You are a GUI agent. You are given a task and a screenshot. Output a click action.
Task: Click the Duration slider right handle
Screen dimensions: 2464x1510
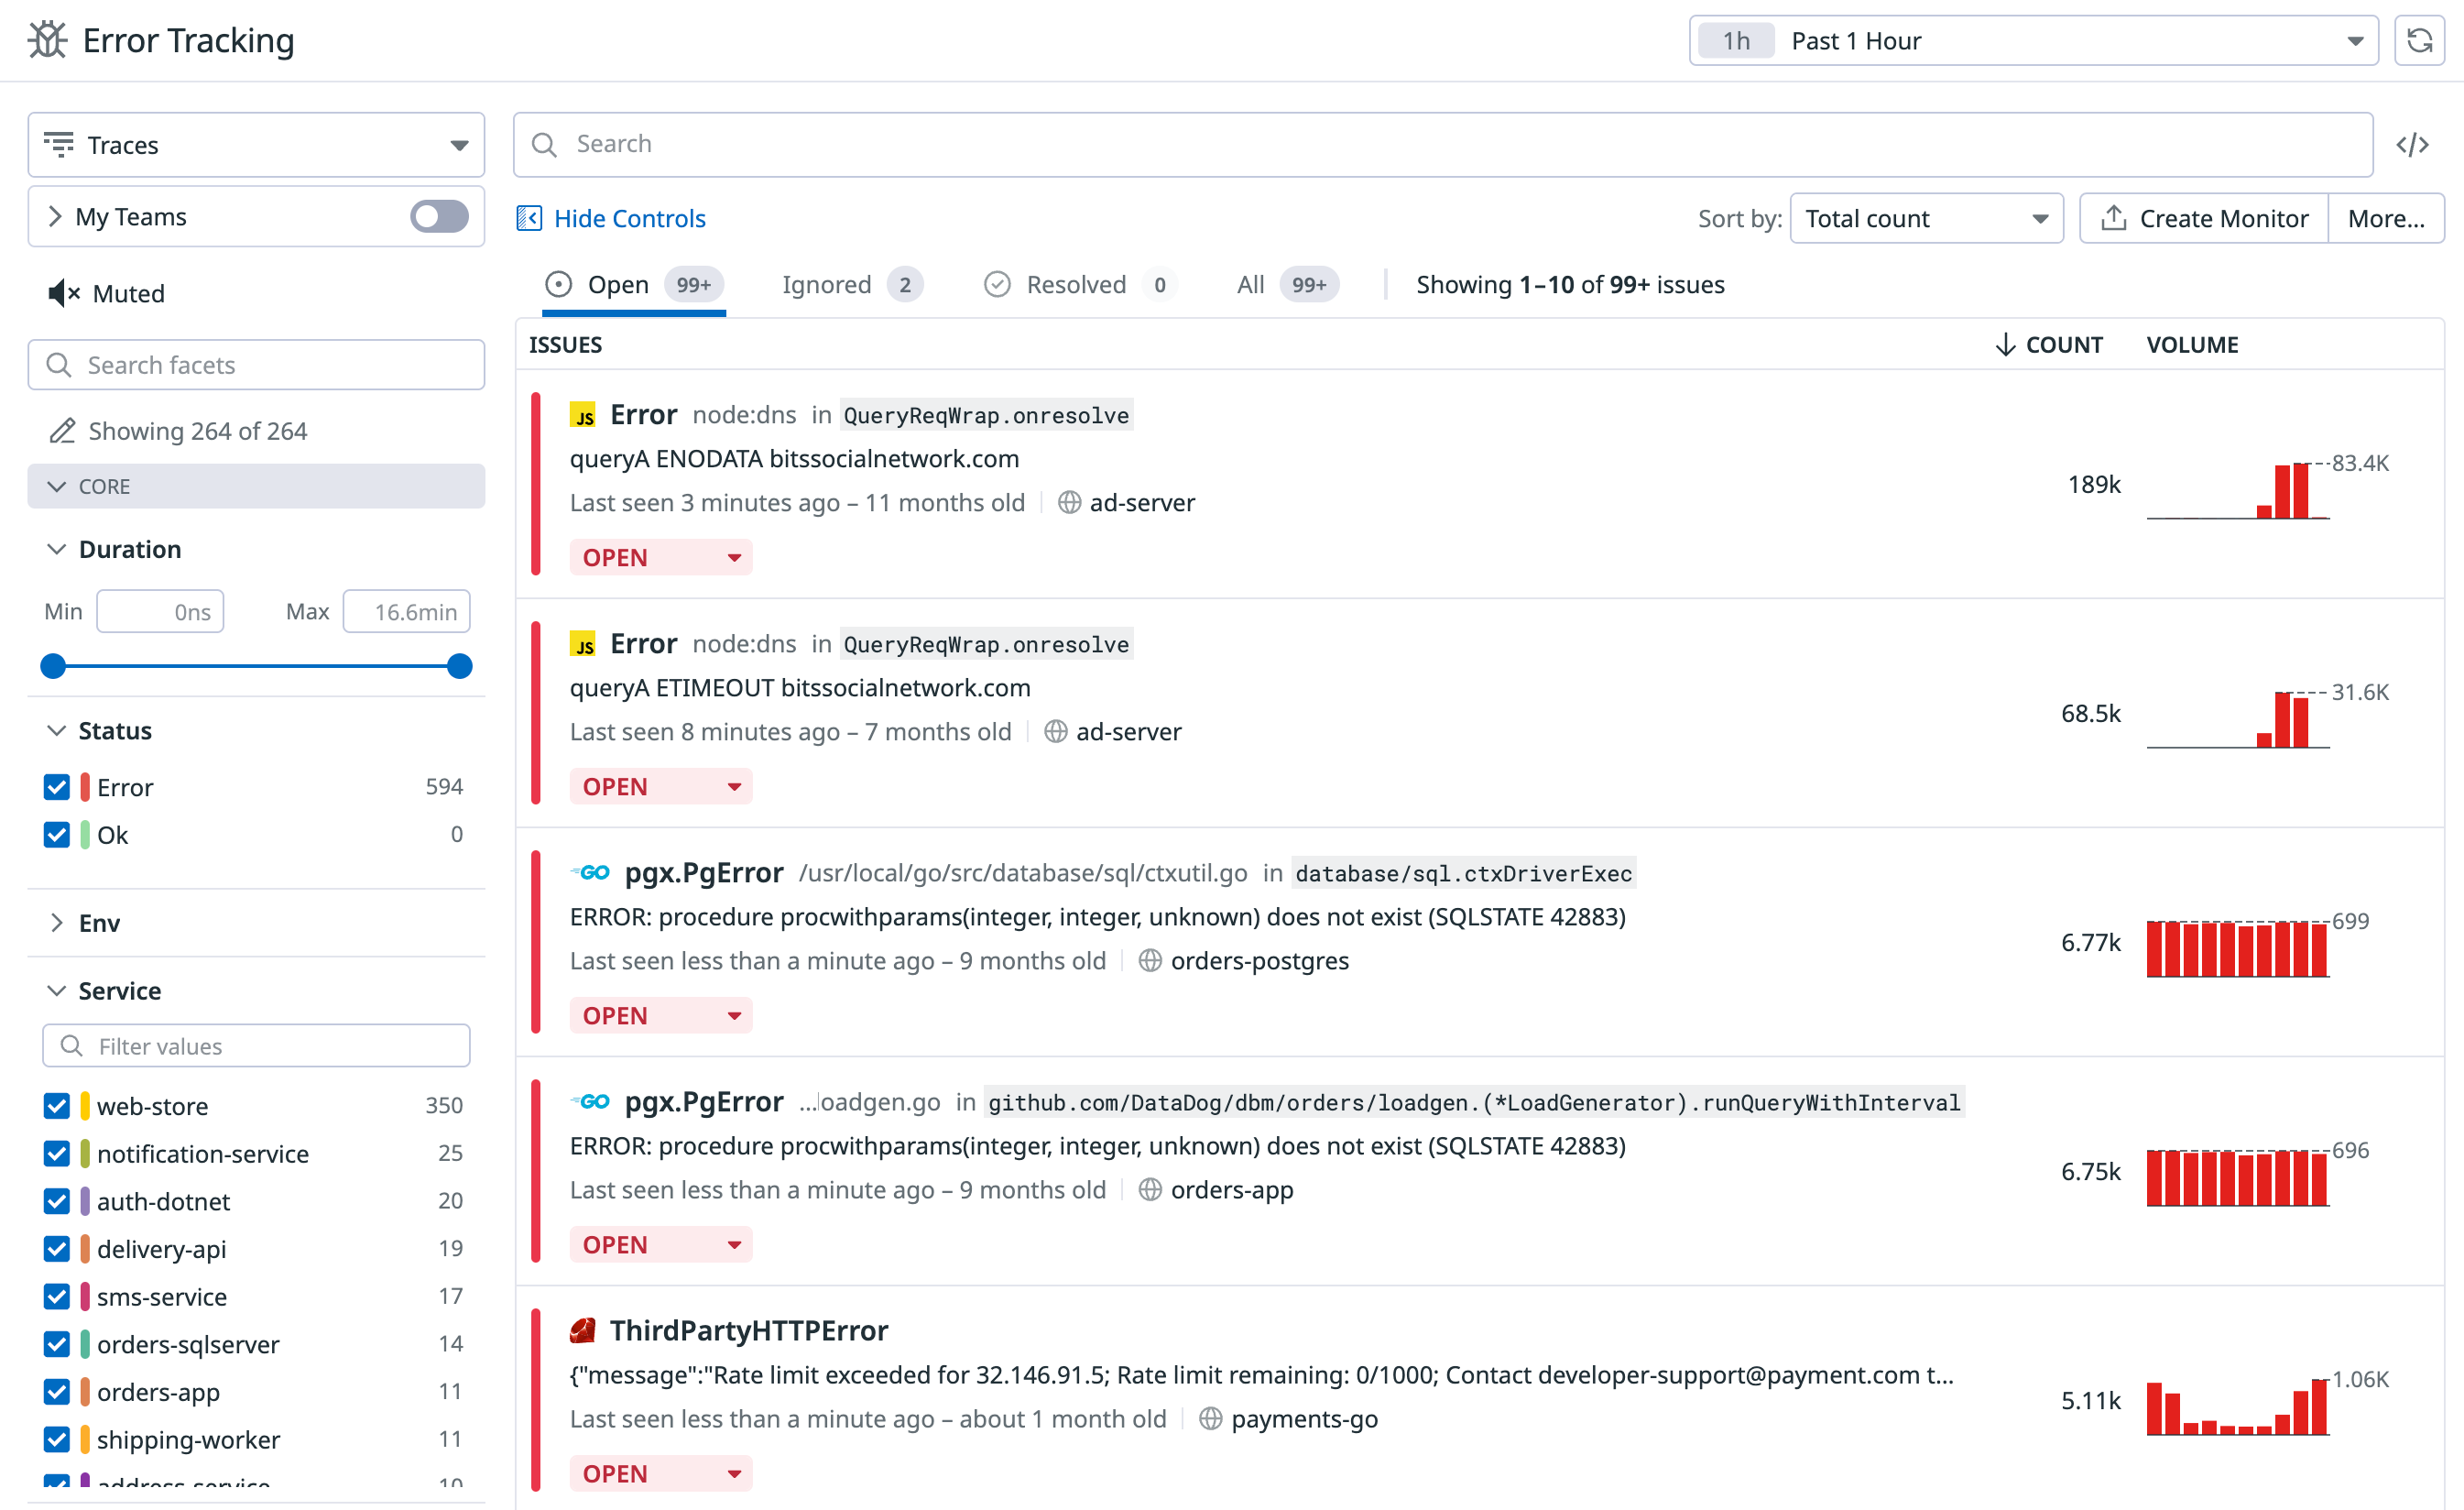coord(459,666)
